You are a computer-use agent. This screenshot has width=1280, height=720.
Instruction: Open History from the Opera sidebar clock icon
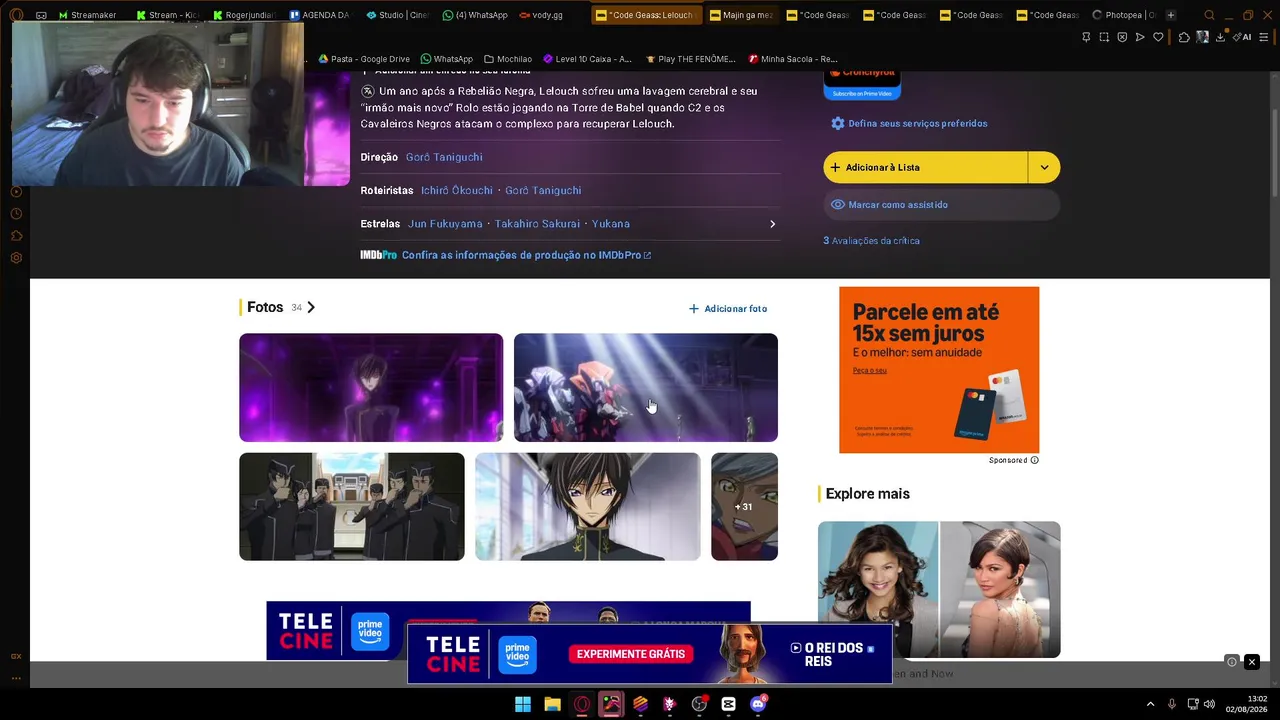16,214
